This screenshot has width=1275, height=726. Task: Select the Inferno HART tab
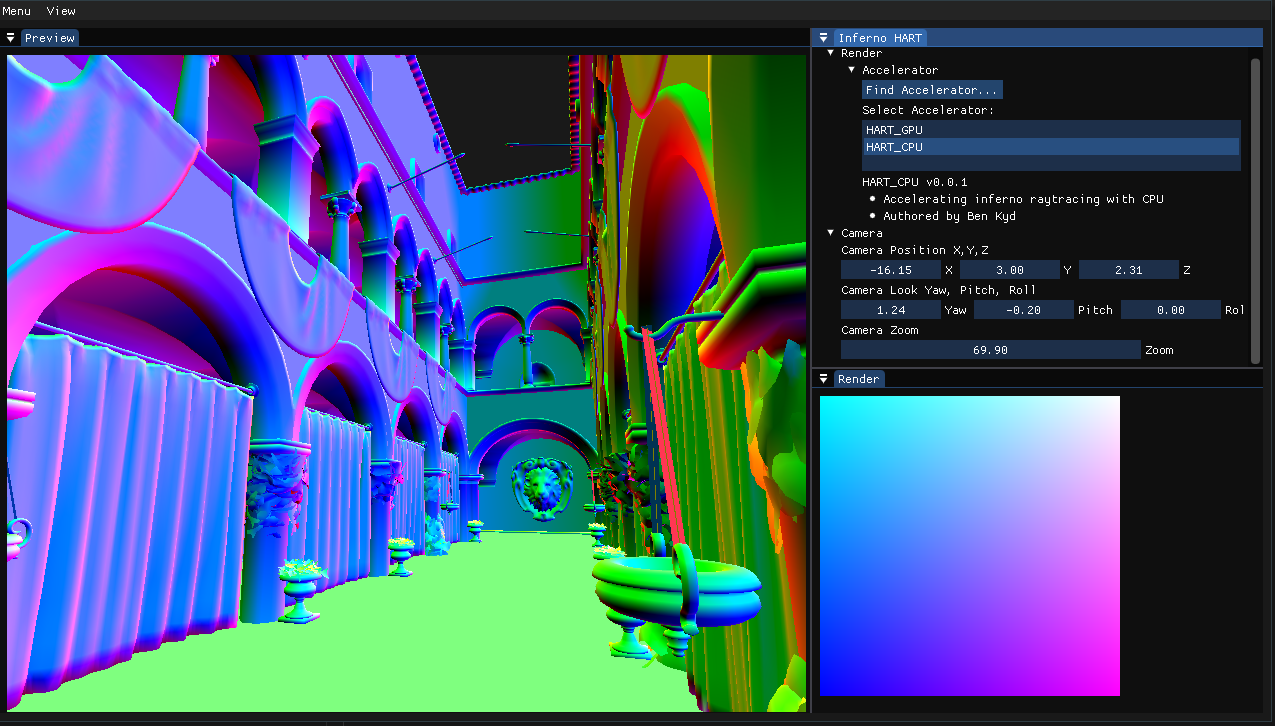pos(880,37)
